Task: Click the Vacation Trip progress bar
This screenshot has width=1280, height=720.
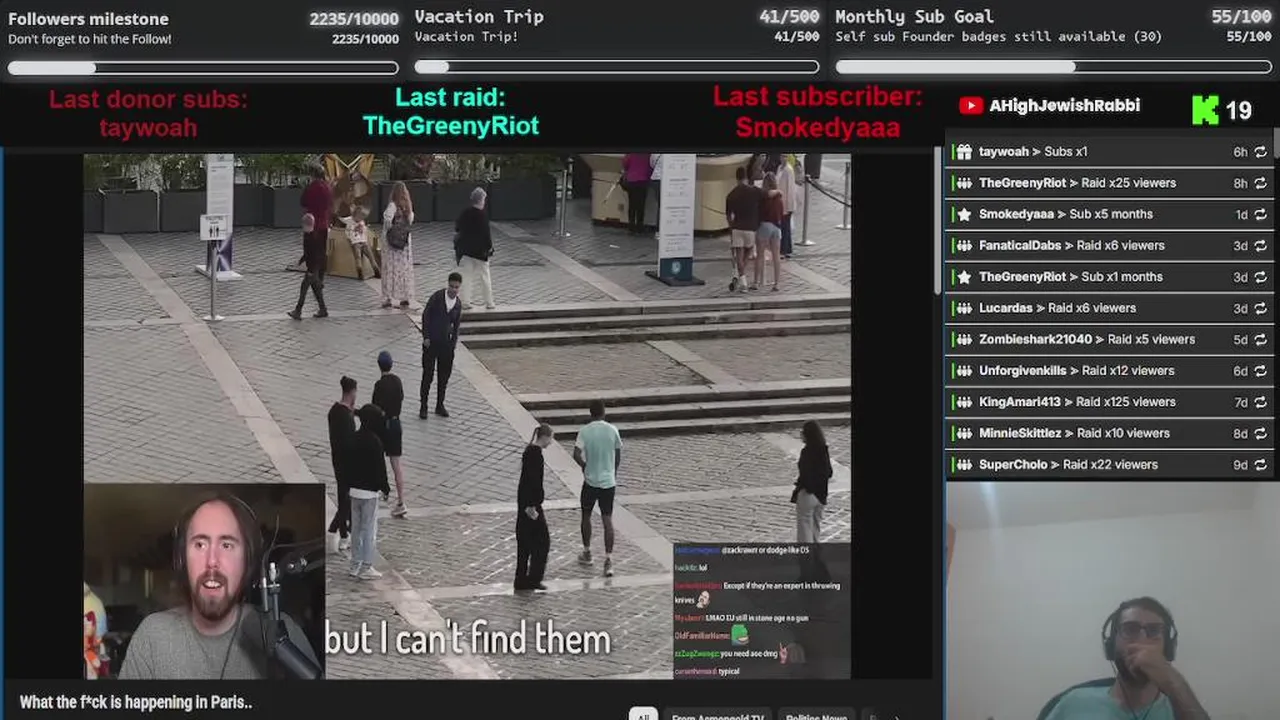Action: (617, 67)
